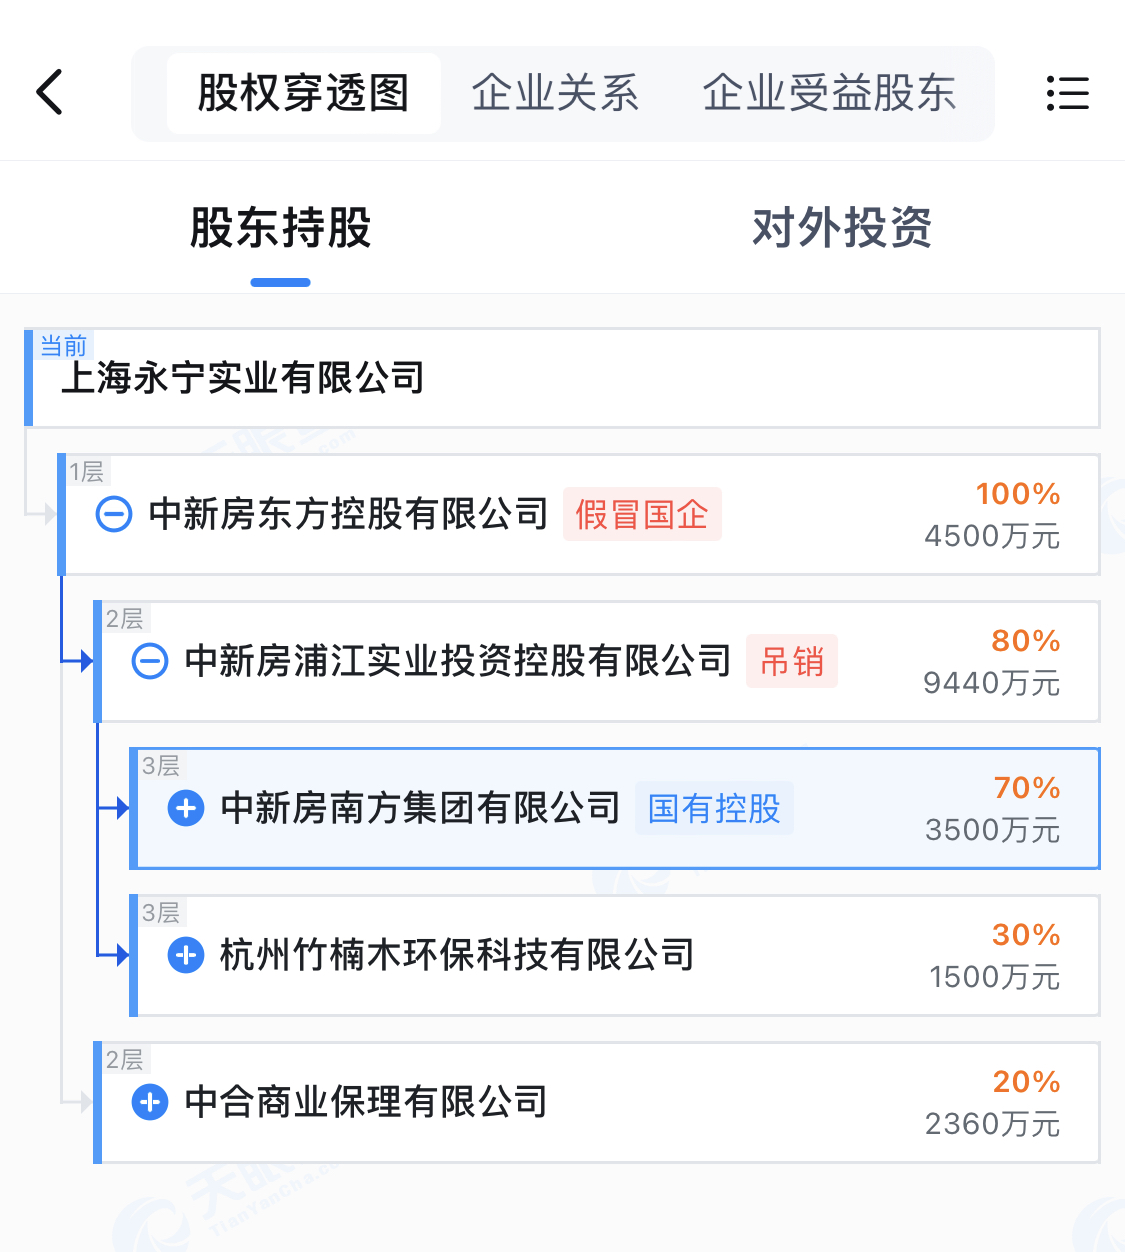Expand 中新房南方集团有限公司 node
Viewport: 1125px width, 1252px height.
point(186,808)
